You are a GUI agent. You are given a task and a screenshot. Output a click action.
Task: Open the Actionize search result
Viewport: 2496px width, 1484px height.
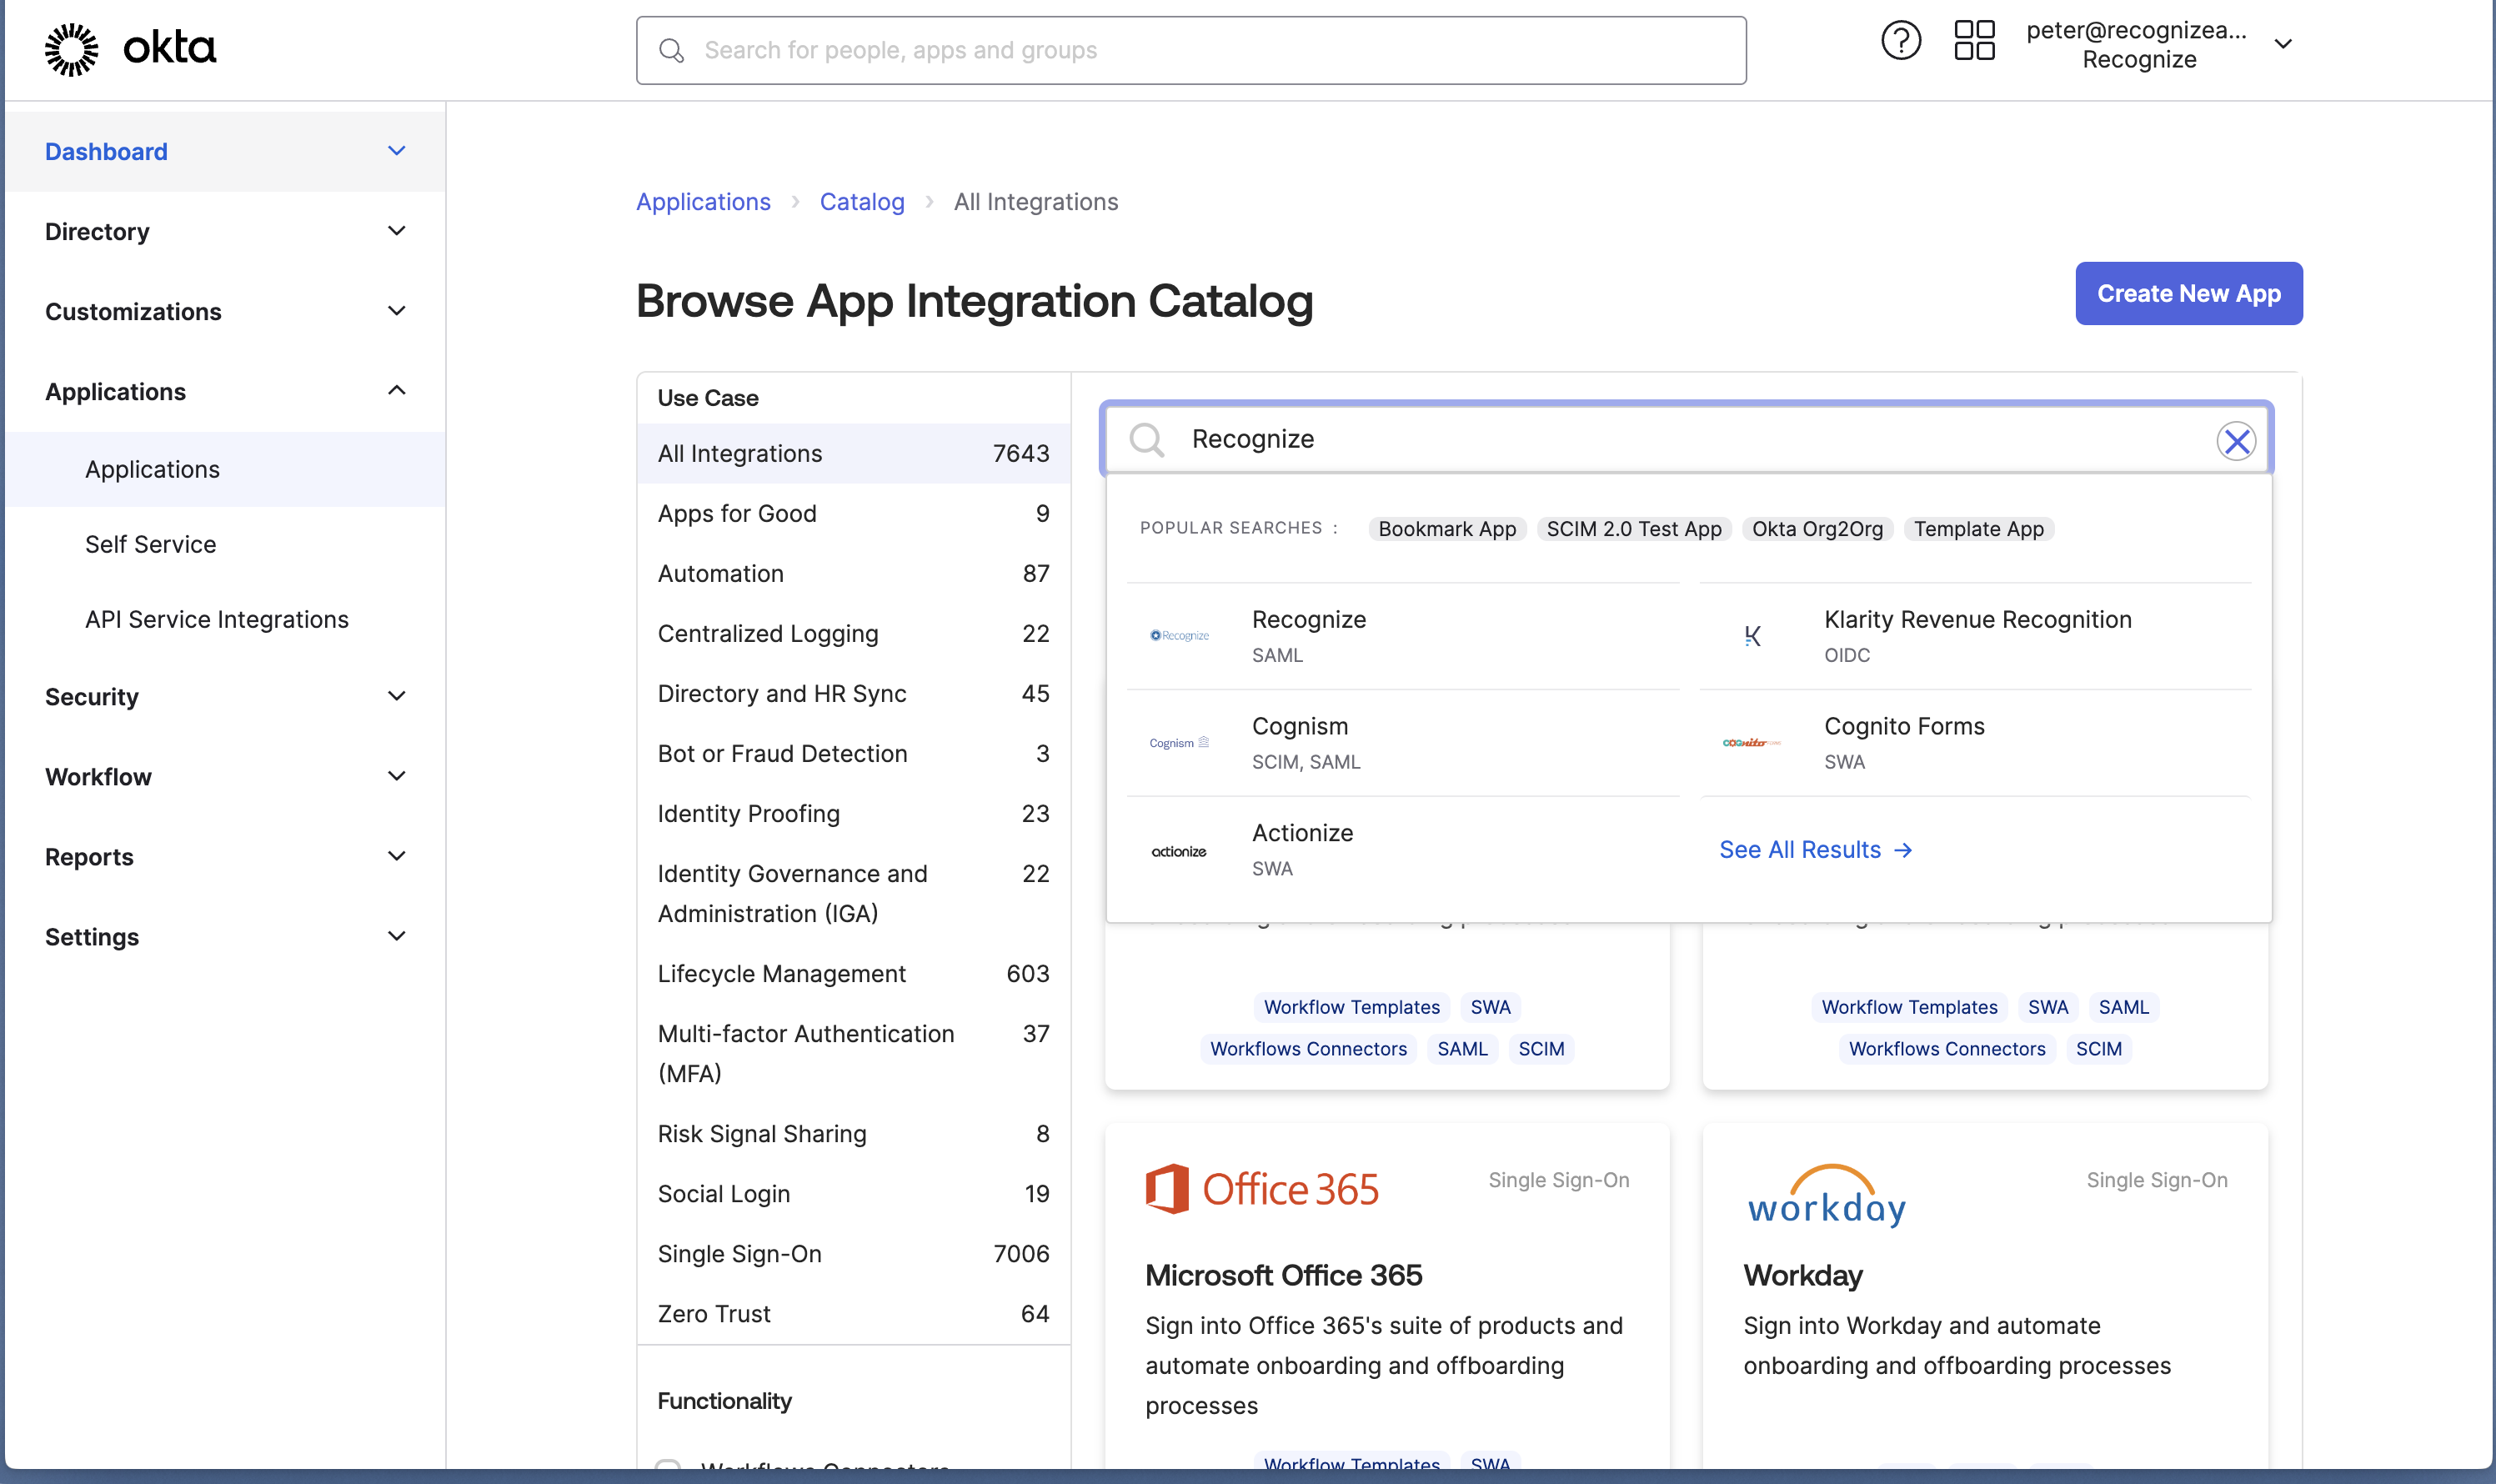click(1402, 850)
